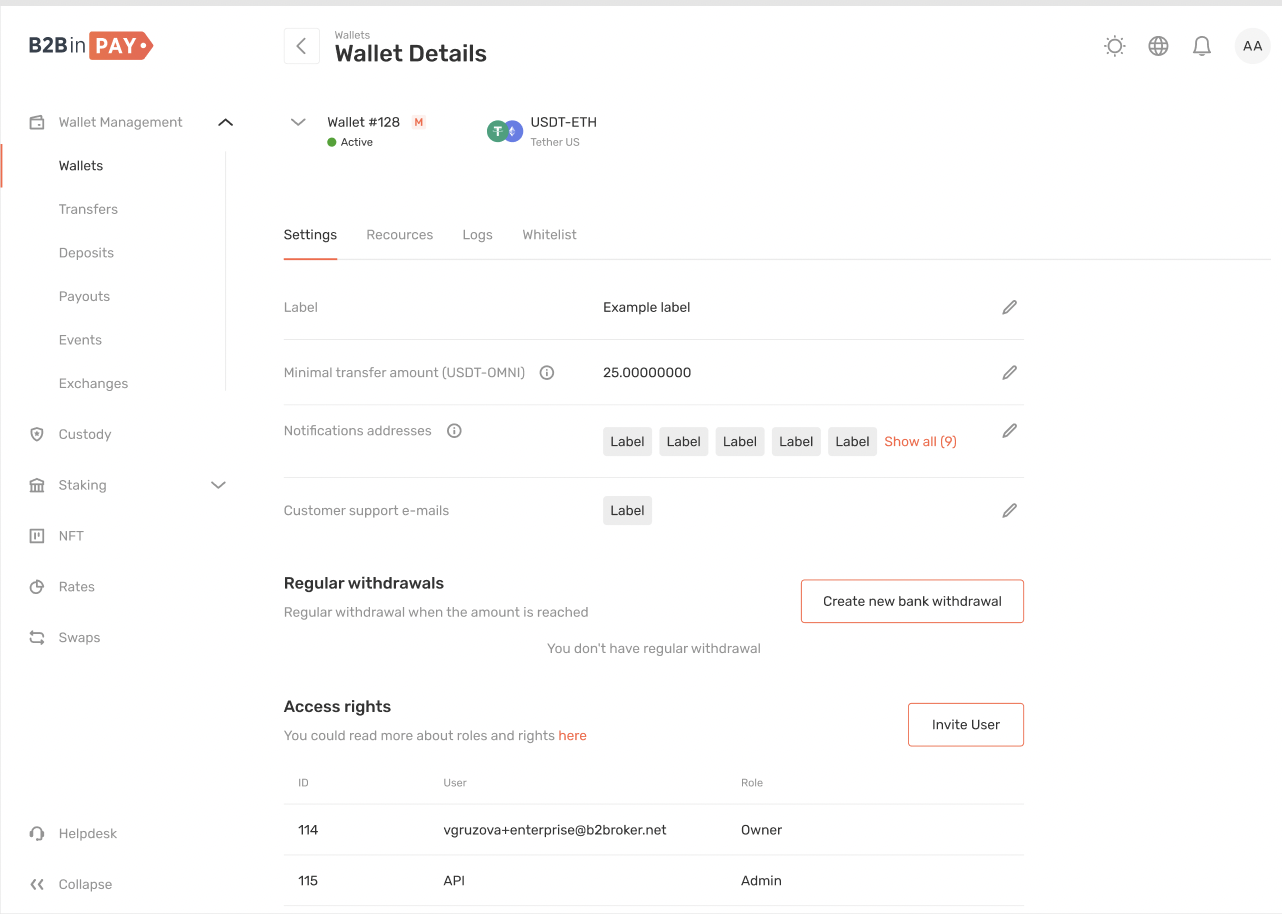Edit the wallet Label with pencil icon

click(1009, 307)
